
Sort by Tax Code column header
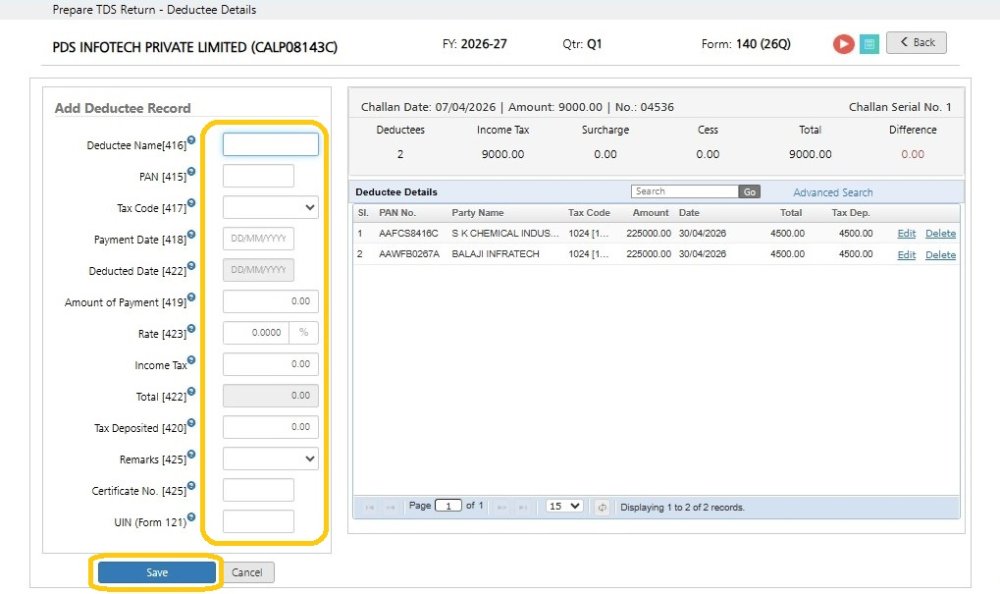click(589, 212)
